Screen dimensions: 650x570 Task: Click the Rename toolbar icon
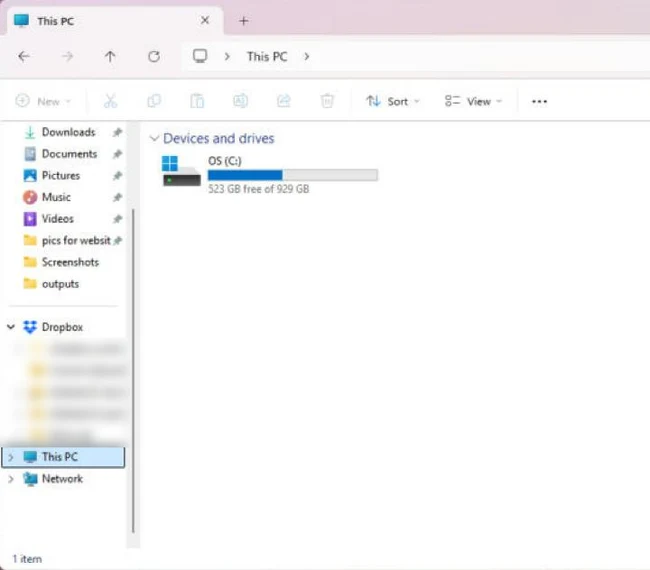coord(240,101)
